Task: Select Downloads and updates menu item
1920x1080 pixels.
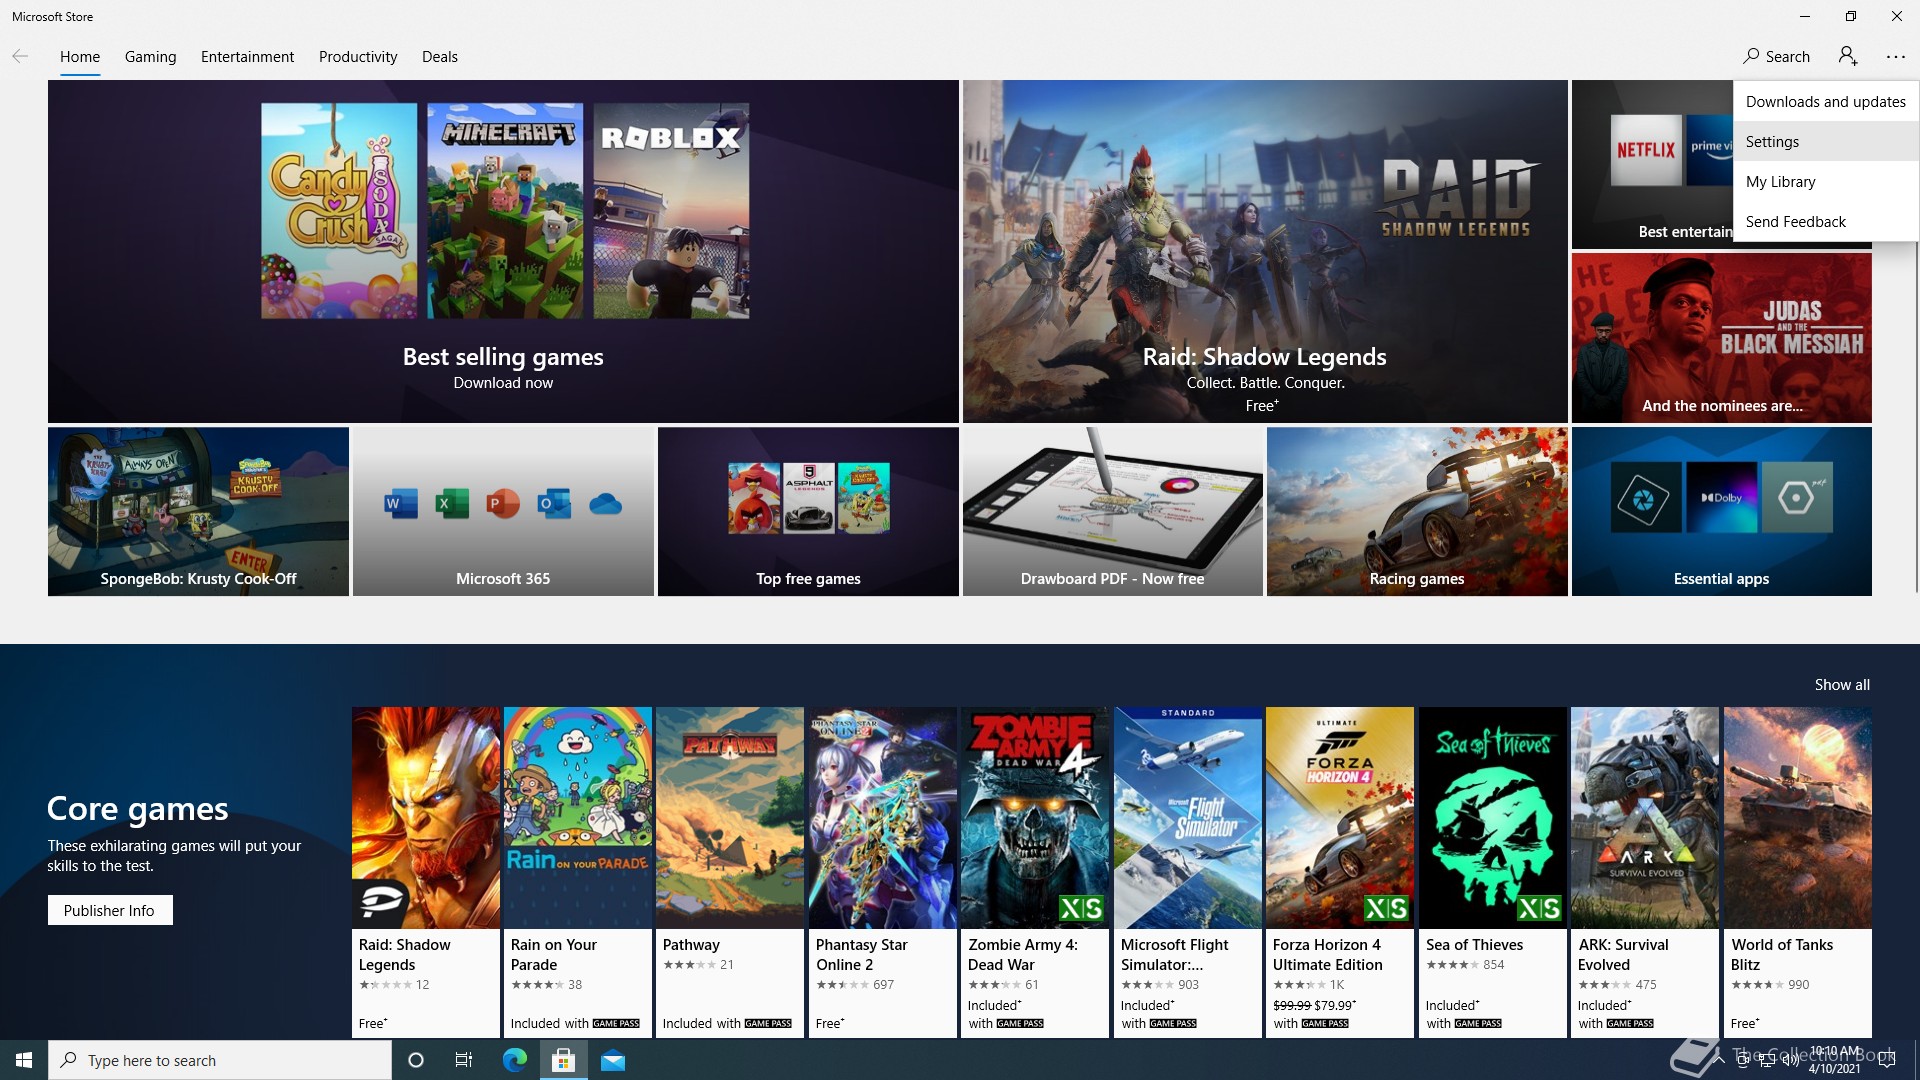Action: [x=1826, y=101]
